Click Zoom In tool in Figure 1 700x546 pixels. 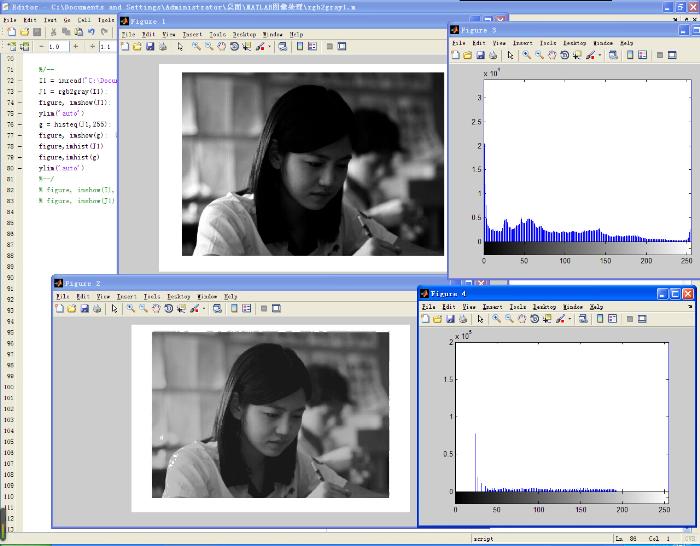[196, 46]
